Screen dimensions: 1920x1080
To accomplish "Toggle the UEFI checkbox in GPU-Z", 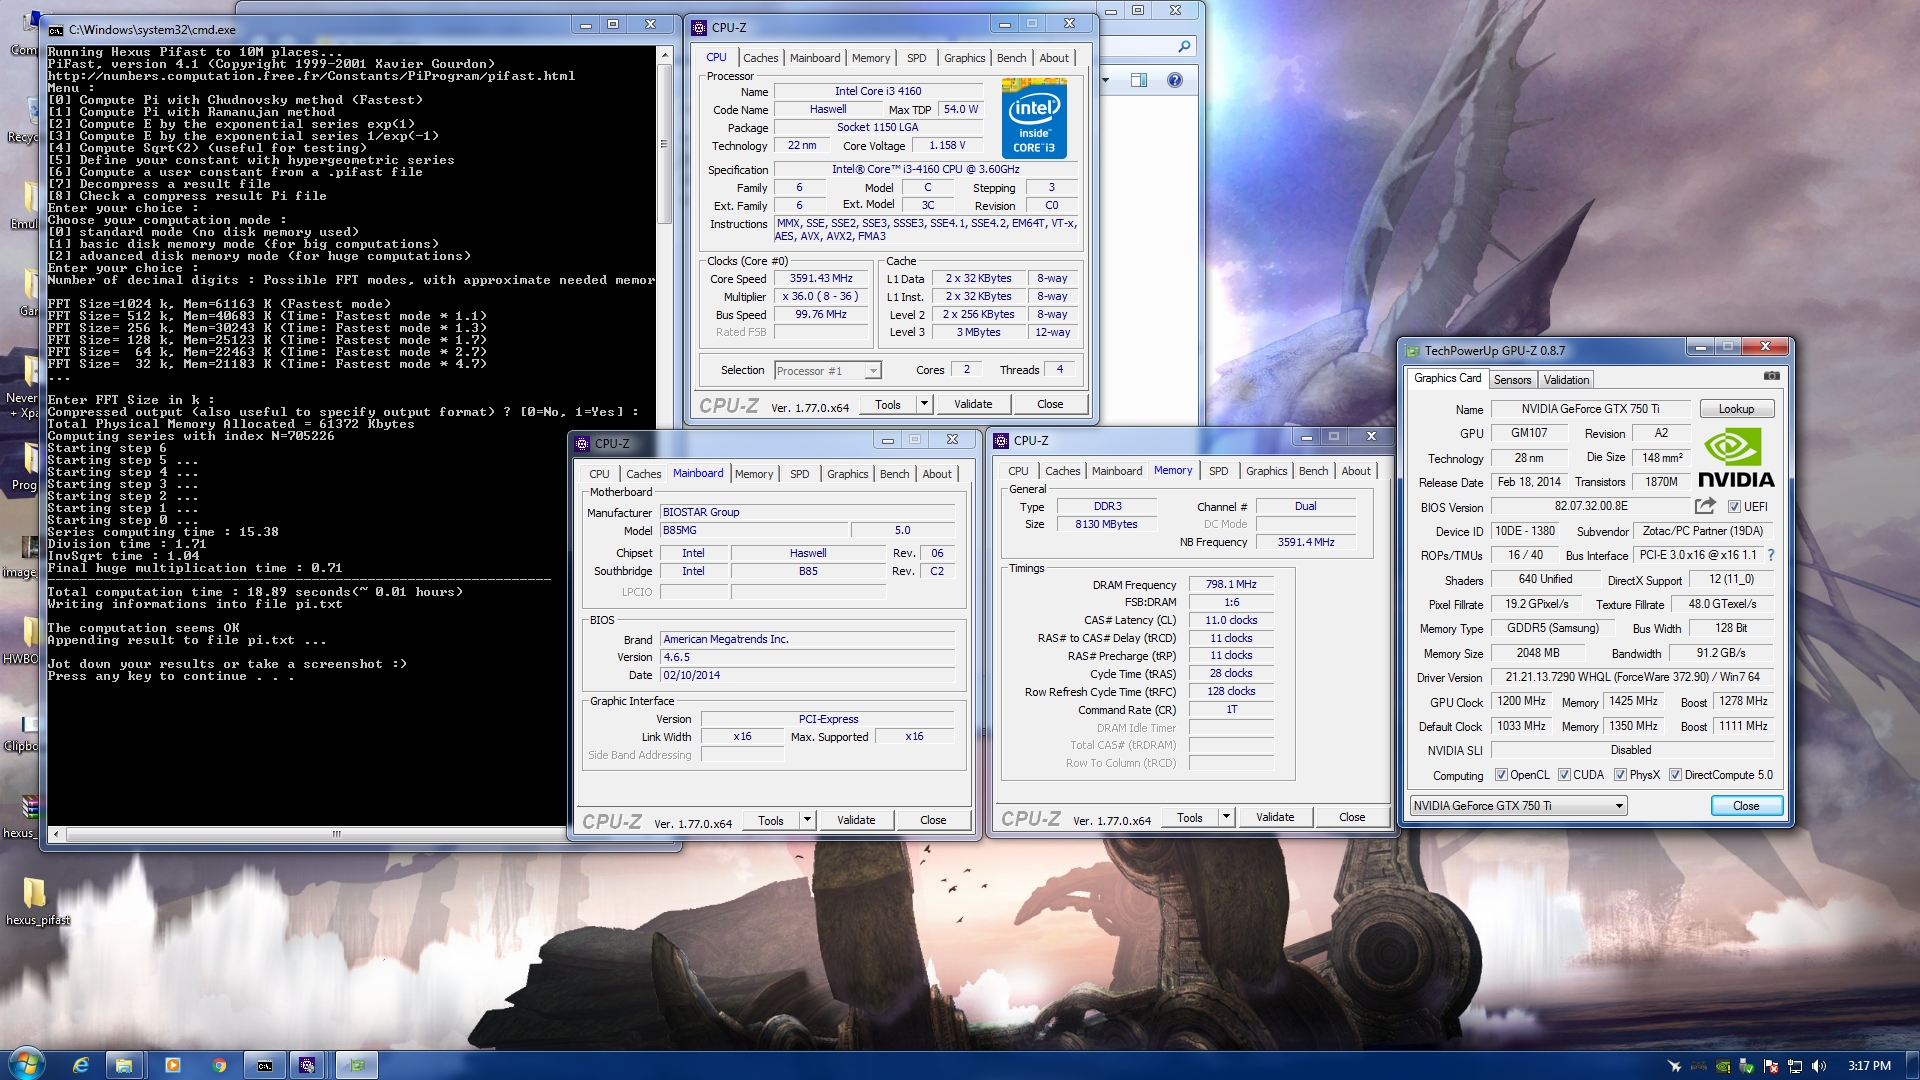I will (x=1735, y=506).
